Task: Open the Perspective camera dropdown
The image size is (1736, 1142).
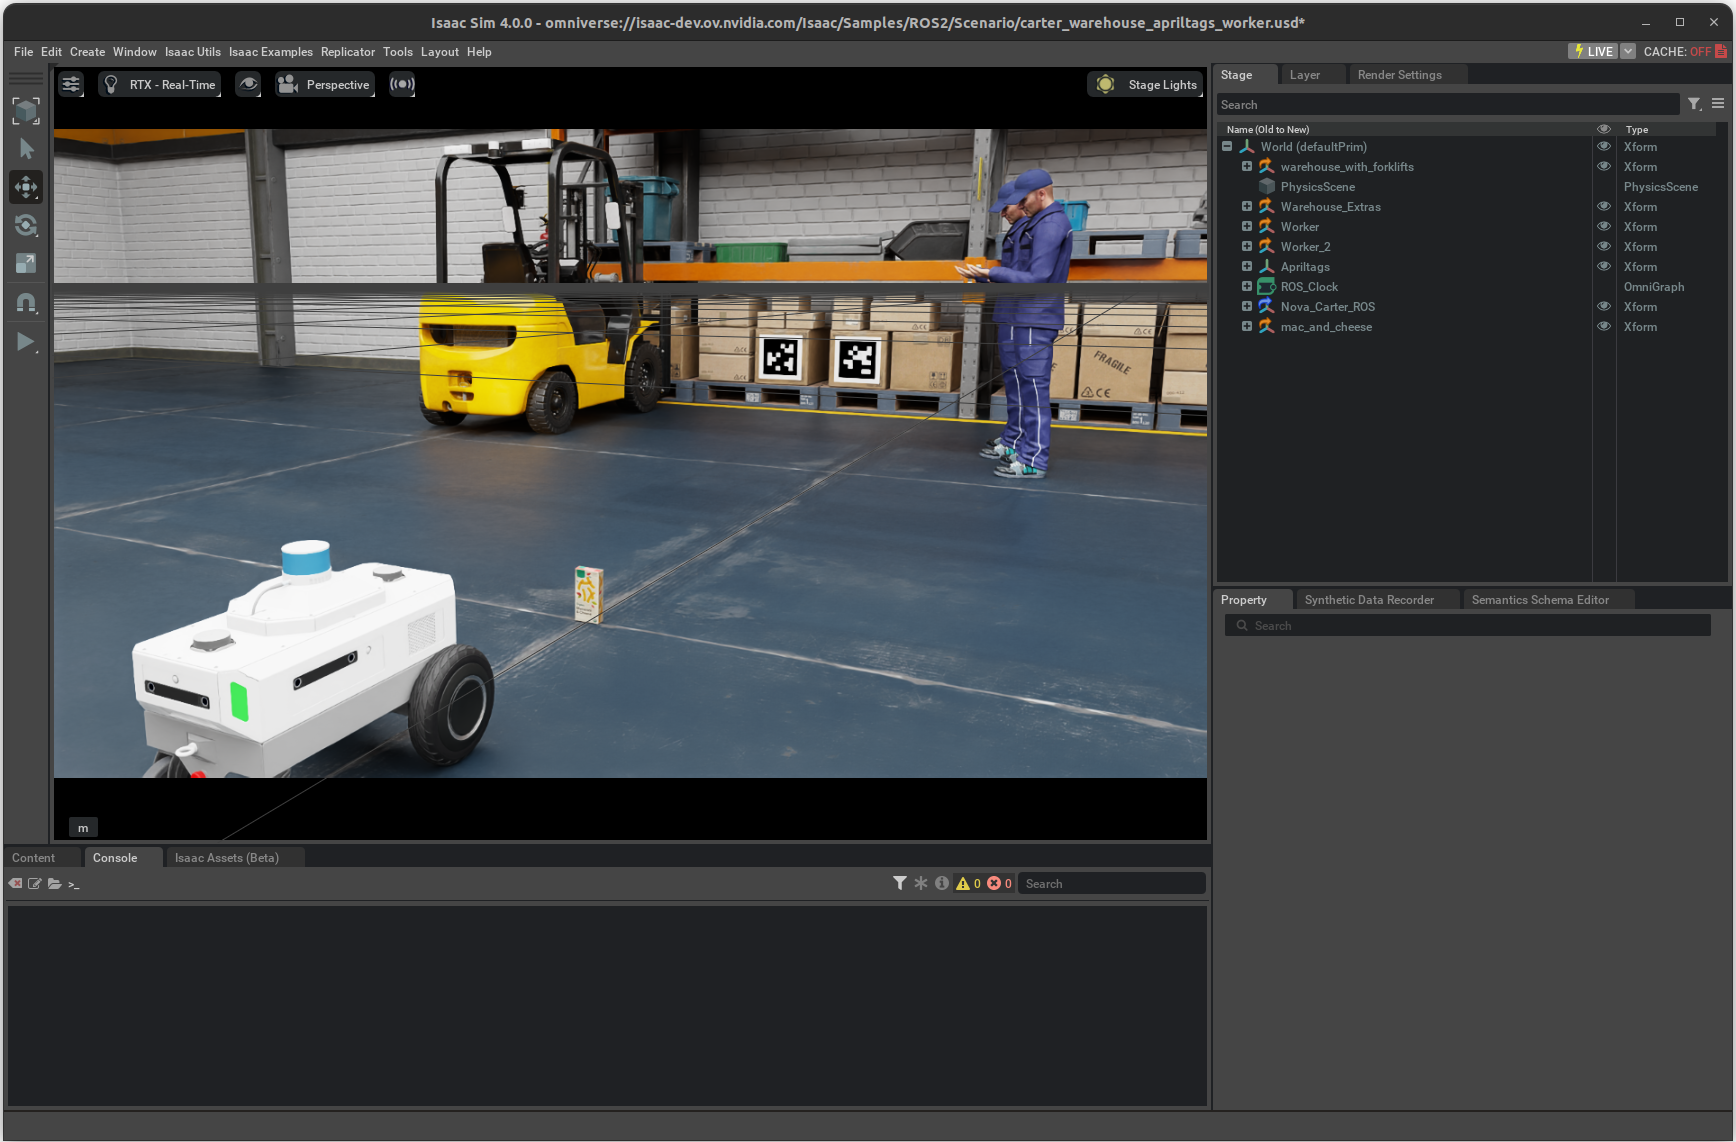Action: coord(324,84)
